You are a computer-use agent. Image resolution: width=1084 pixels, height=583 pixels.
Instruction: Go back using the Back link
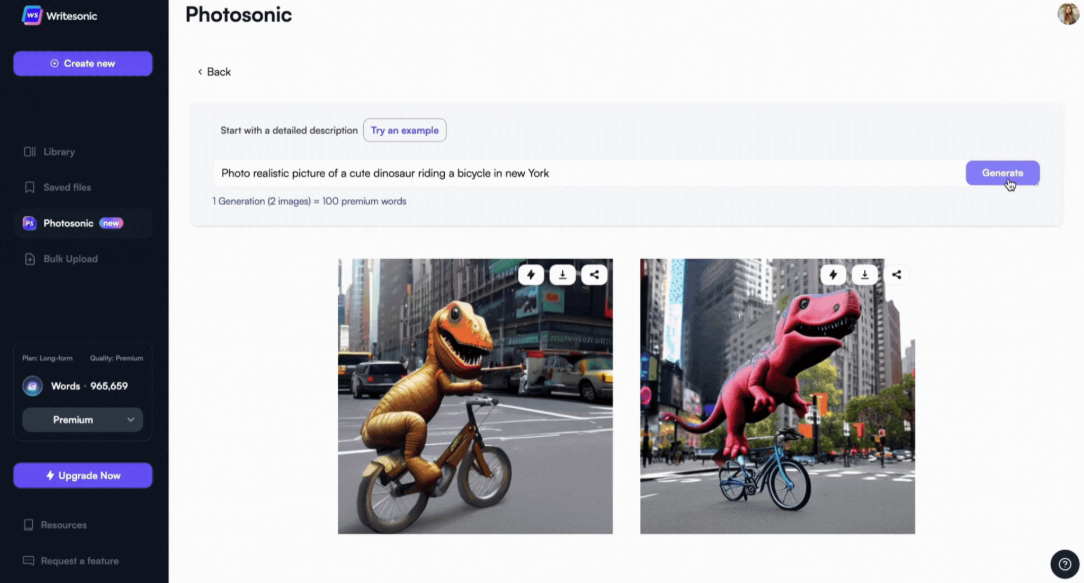[214, 72]
